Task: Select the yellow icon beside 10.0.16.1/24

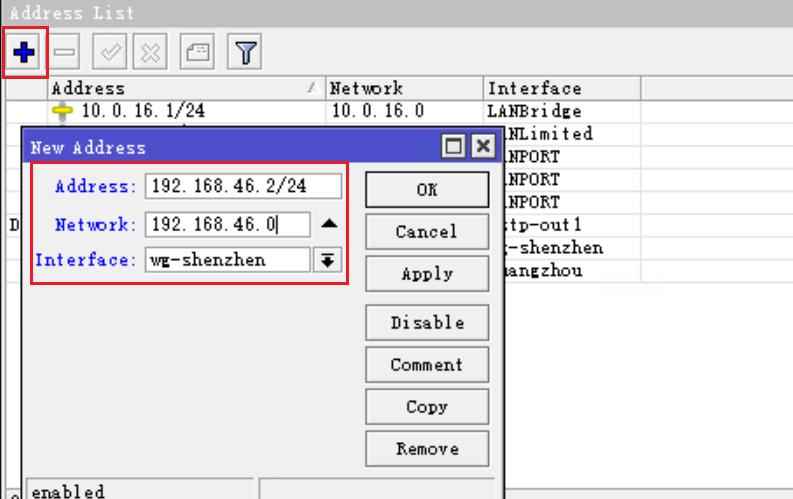Action: coord(62,111)
